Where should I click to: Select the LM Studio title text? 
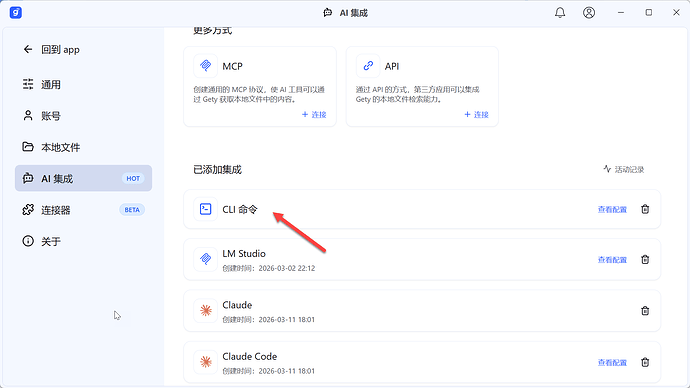pos(244,254)
